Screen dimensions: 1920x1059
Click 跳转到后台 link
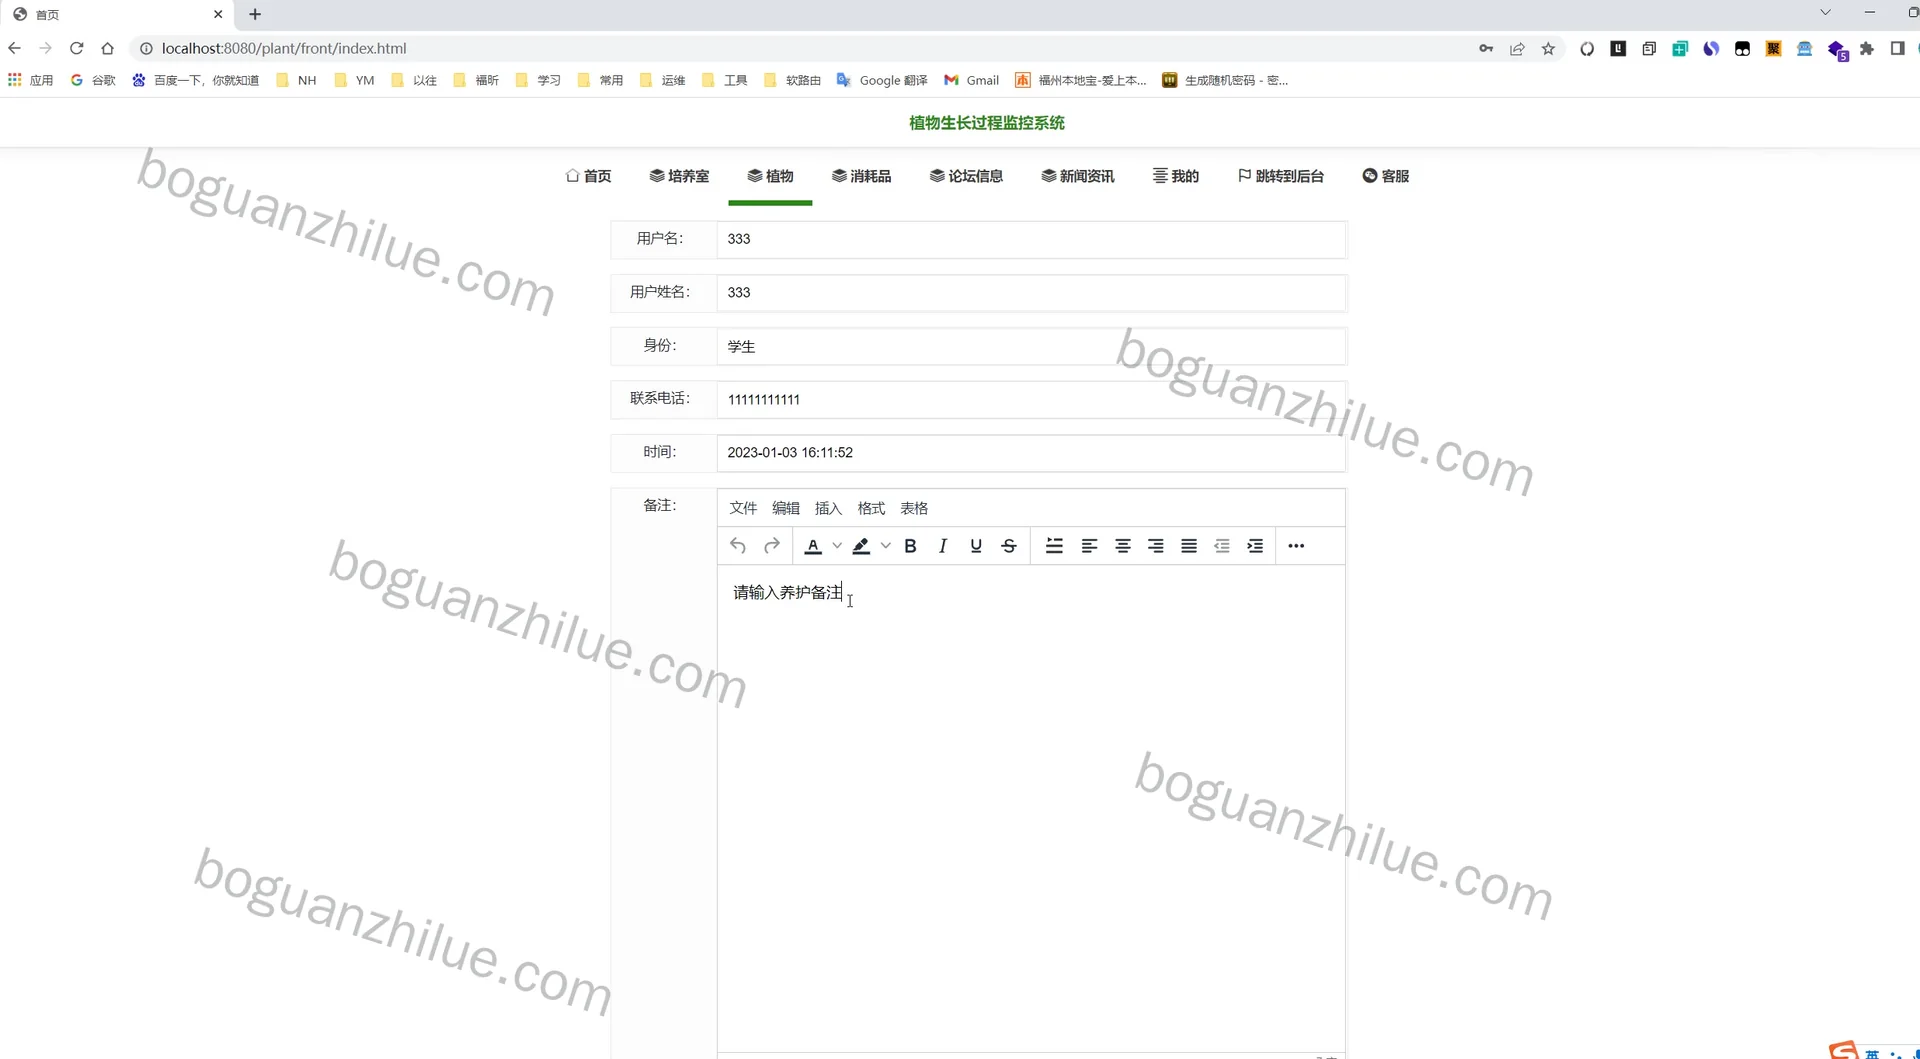[1281, 176]
